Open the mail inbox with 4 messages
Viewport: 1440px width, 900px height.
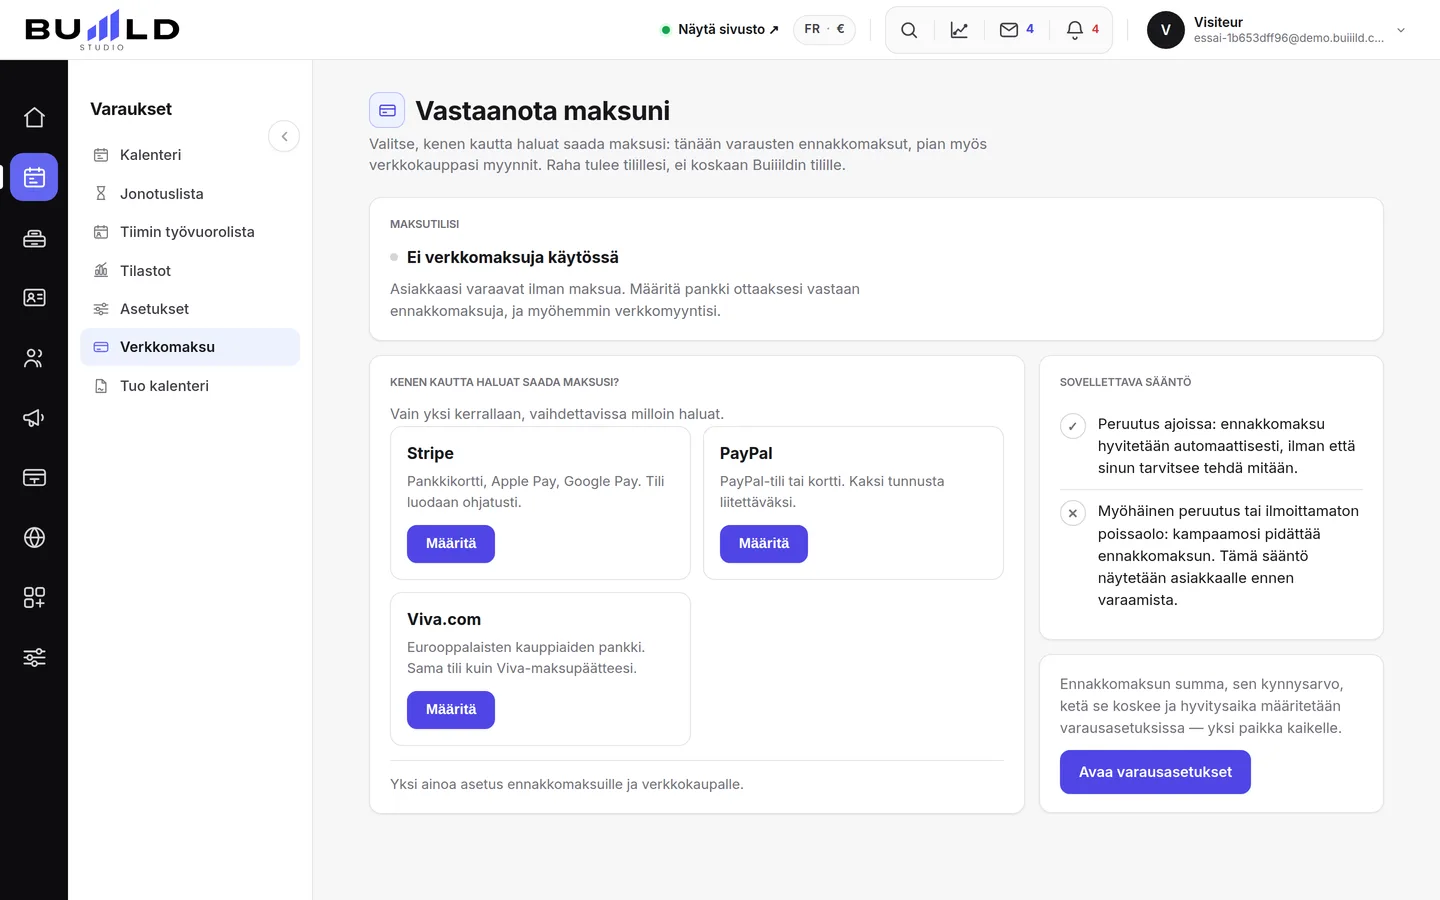pos(1017,30)
